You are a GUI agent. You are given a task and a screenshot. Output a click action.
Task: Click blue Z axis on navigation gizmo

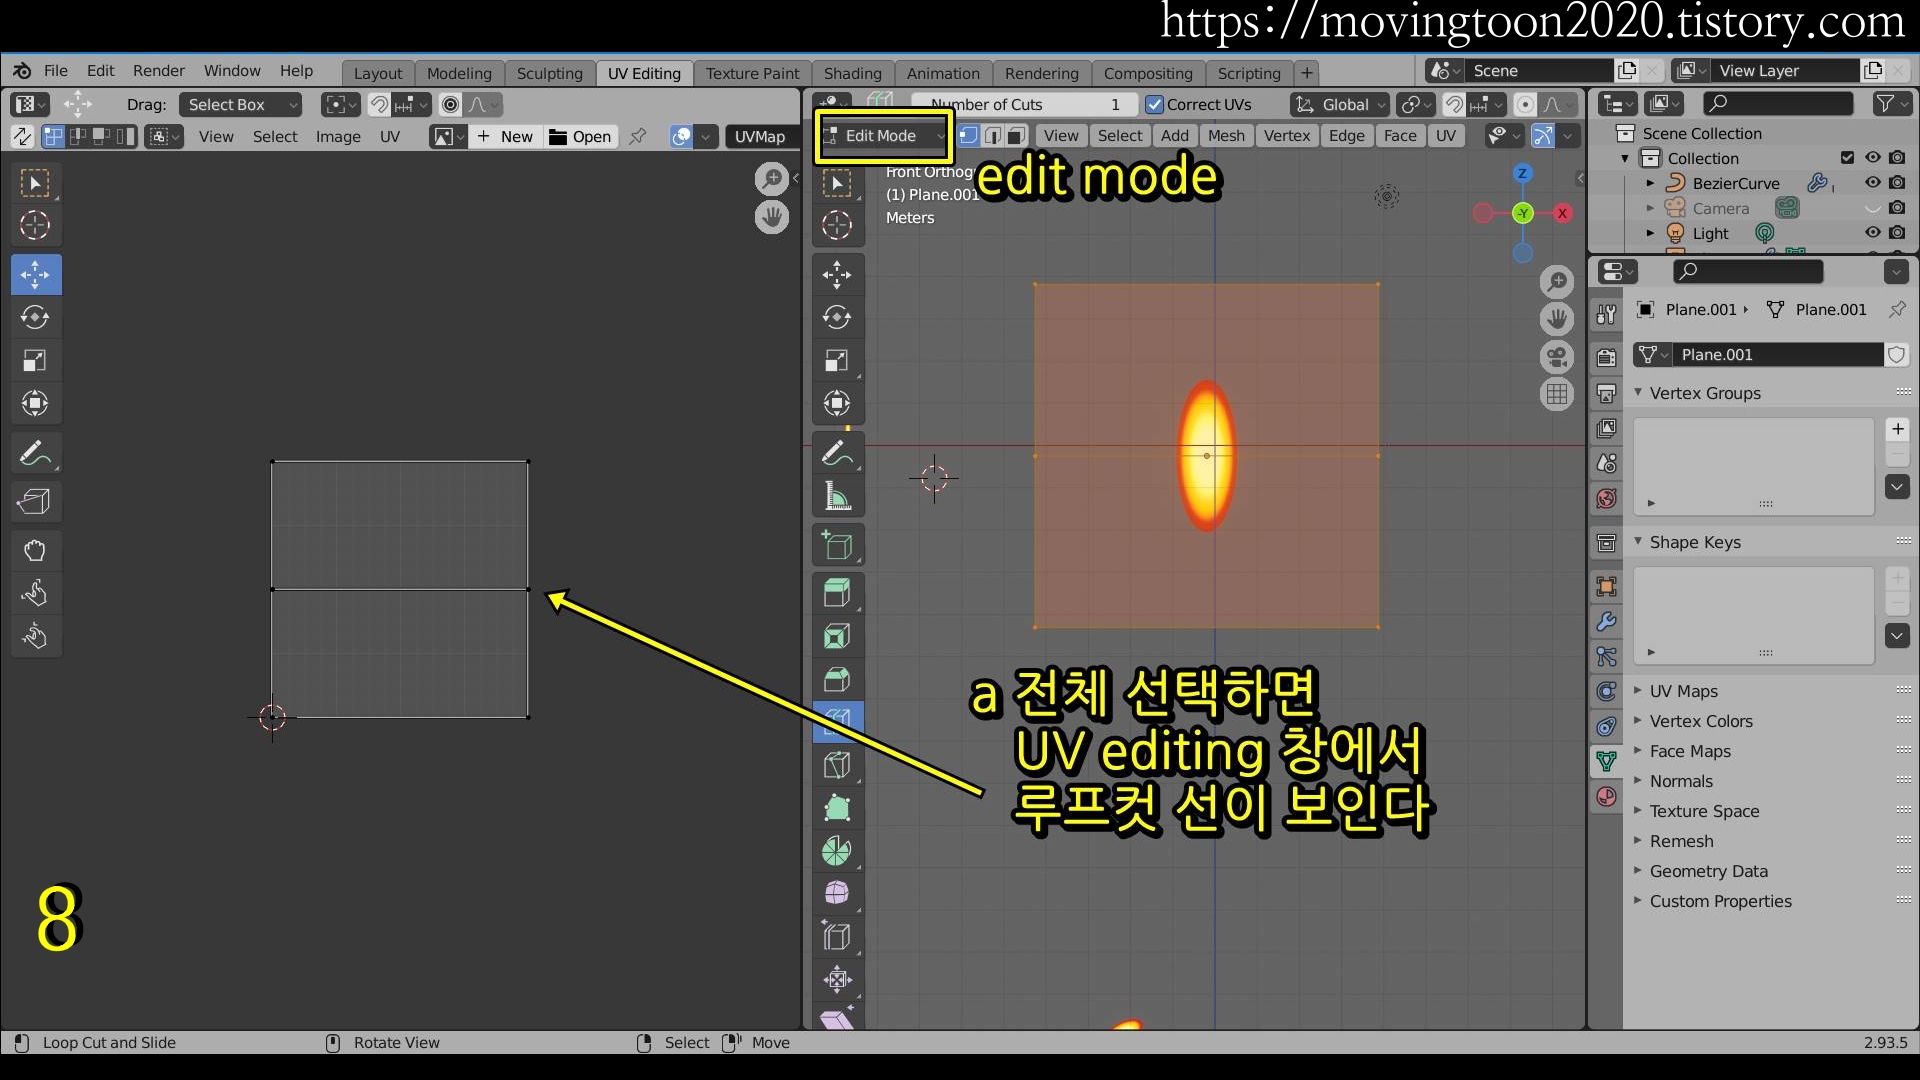point(1522,173)
